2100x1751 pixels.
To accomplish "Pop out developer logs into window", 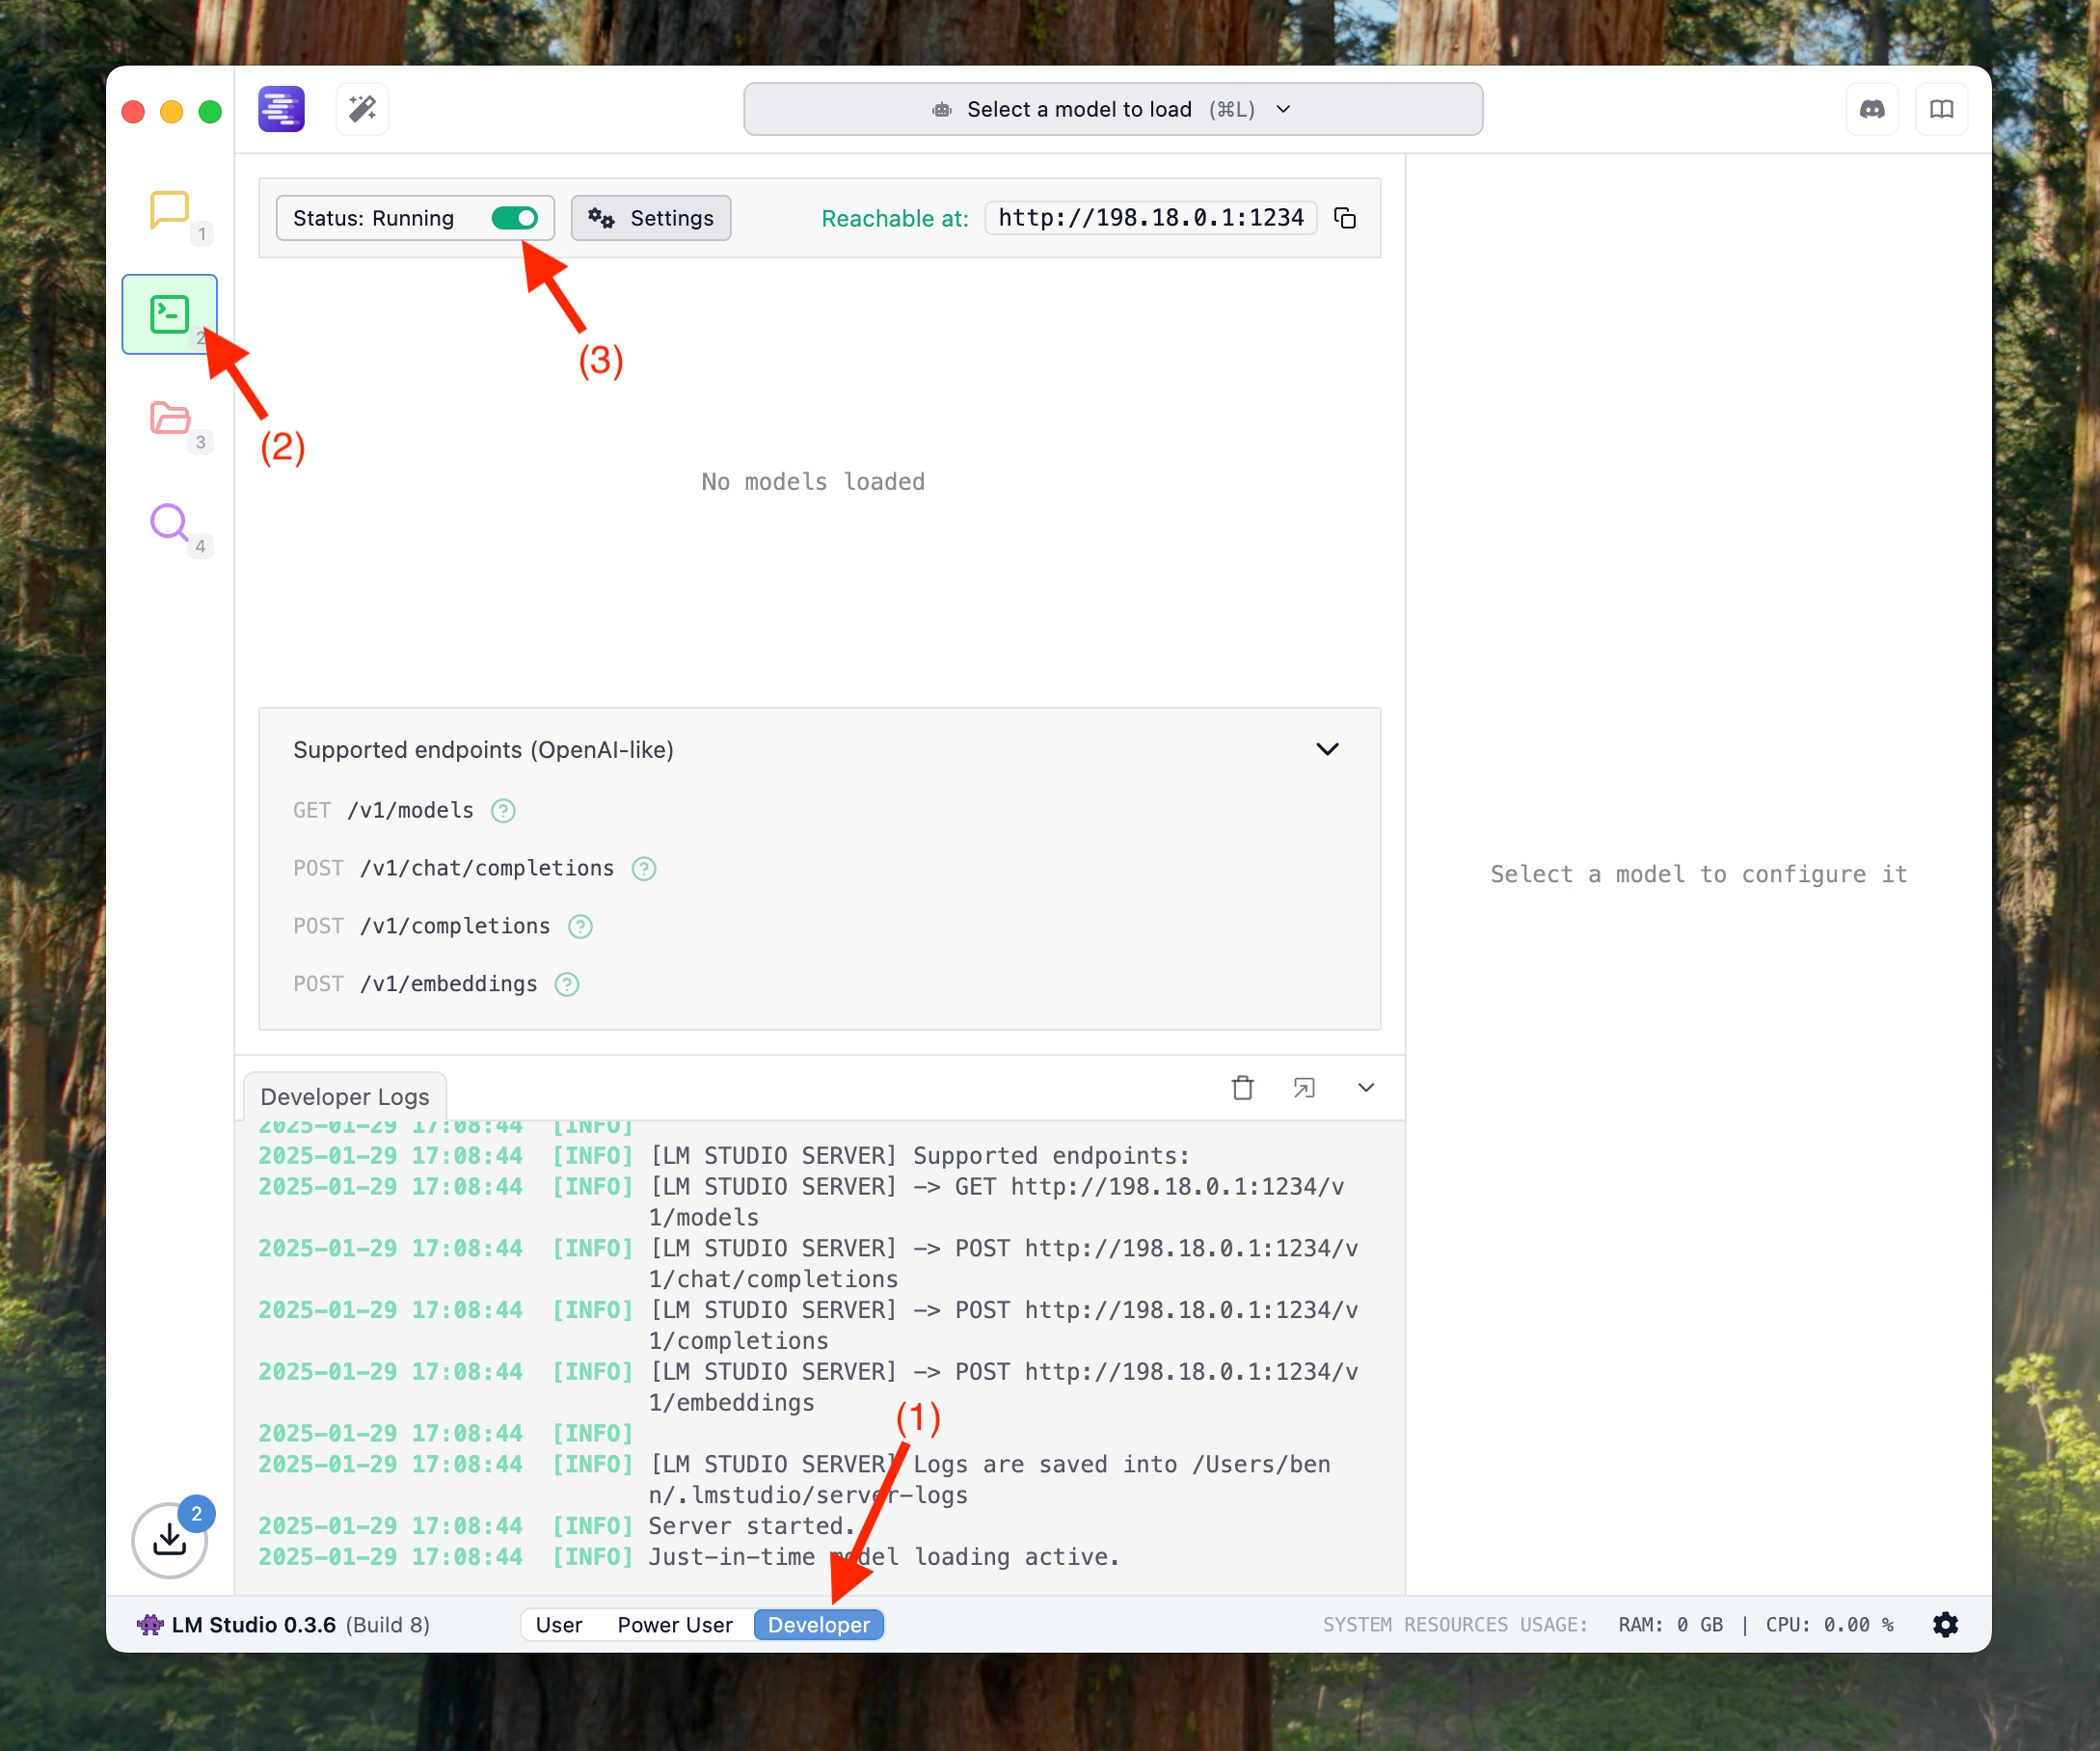I will [1304, 1088].
